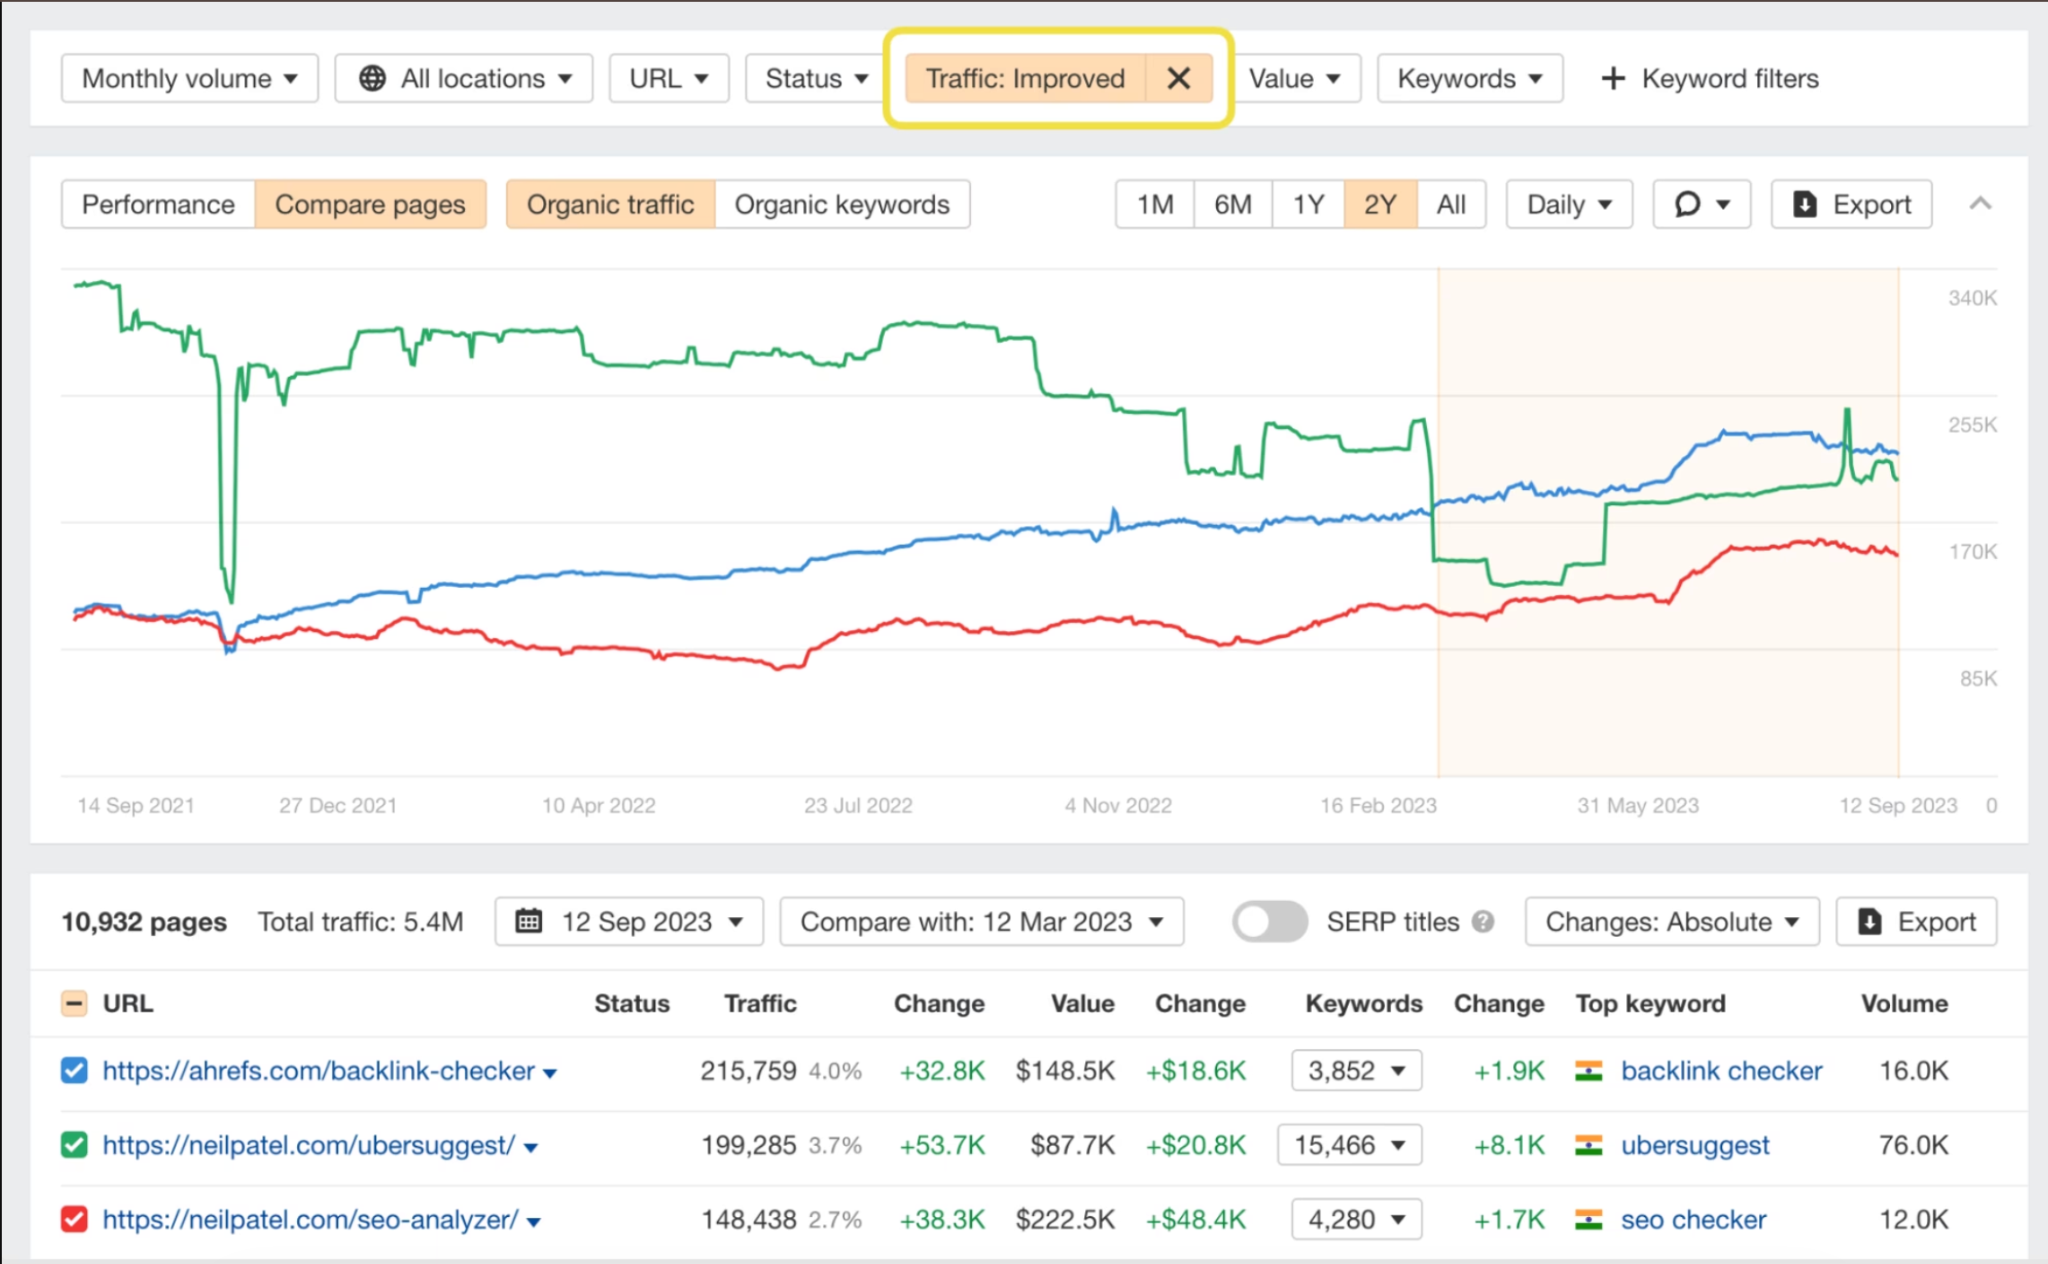
Task: Sort by the Traffic column header
Action: pyautogui.click(x=760, y=1003)
